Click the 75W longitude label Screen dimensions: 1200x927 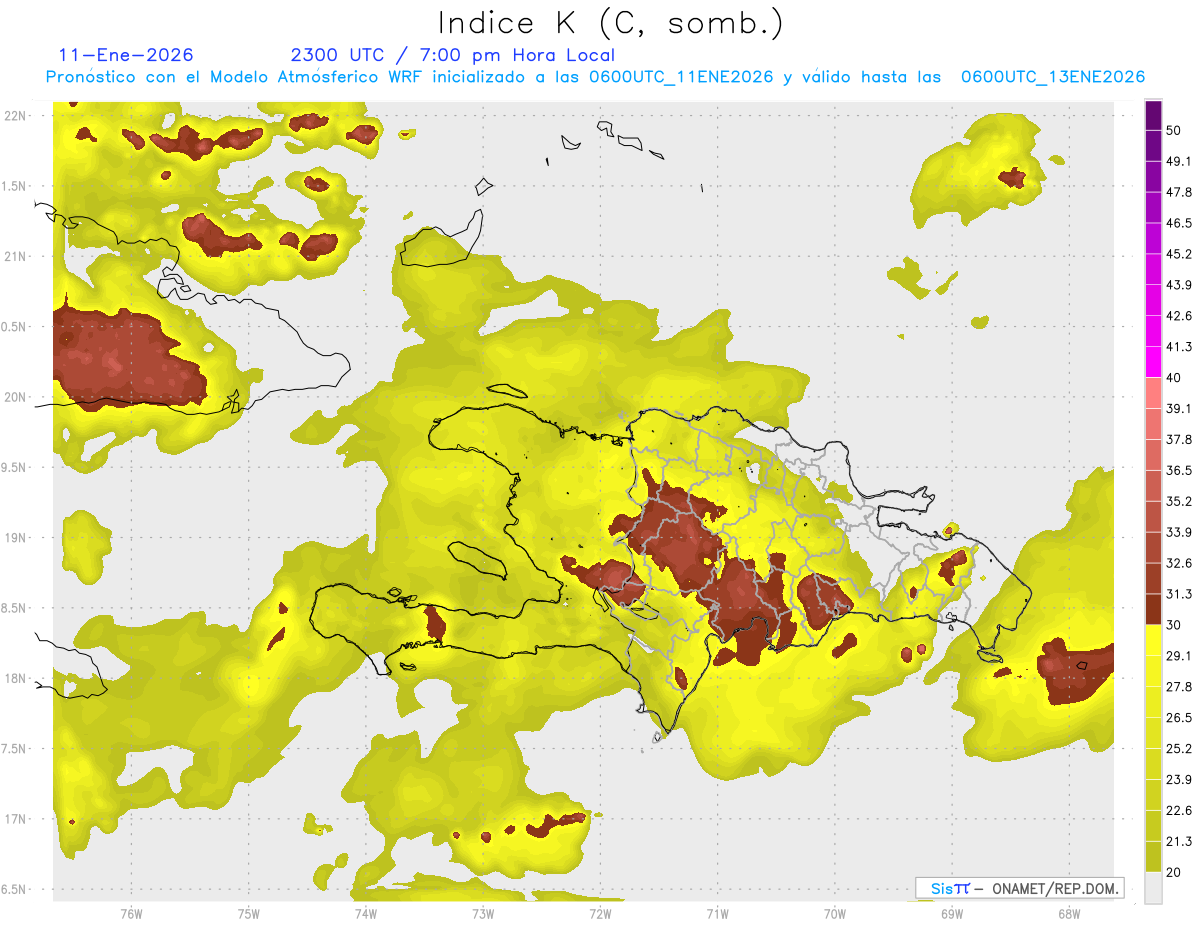pyautogui.click(x=248, y=913)
